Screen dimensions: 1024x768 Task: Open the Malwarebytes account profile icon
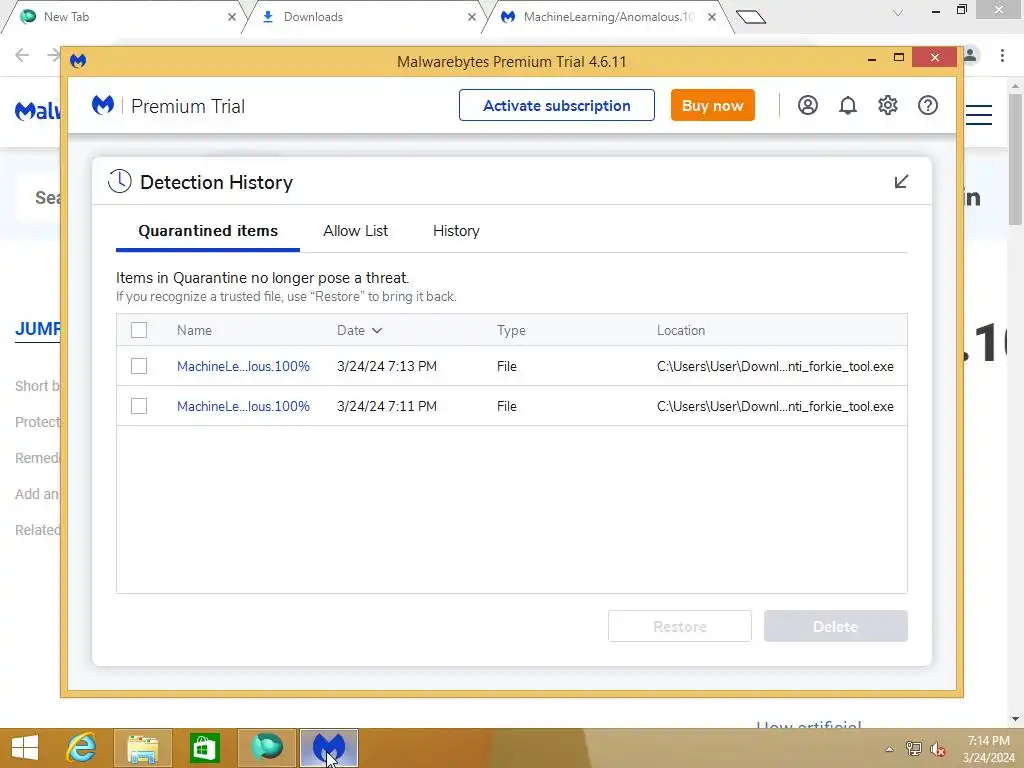(x=808, y=105)
